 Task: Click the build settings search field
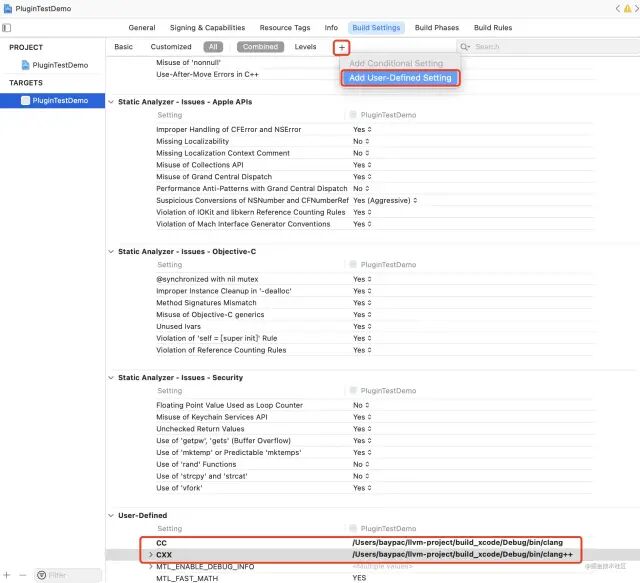pyautogui.click(x=548, y=47)
